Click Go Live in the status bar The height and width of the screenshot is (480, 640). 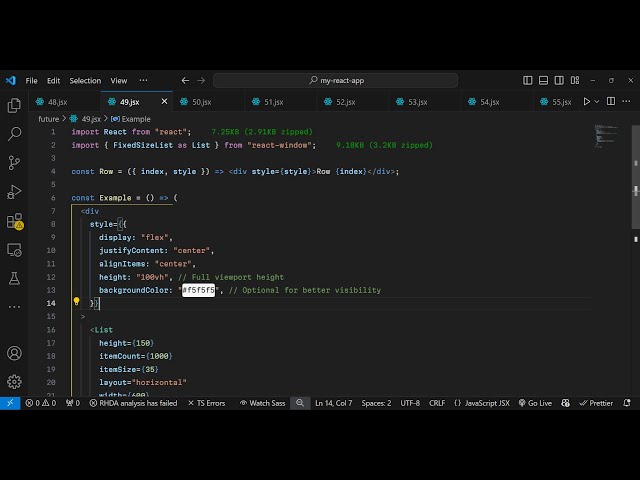[535, 403]
